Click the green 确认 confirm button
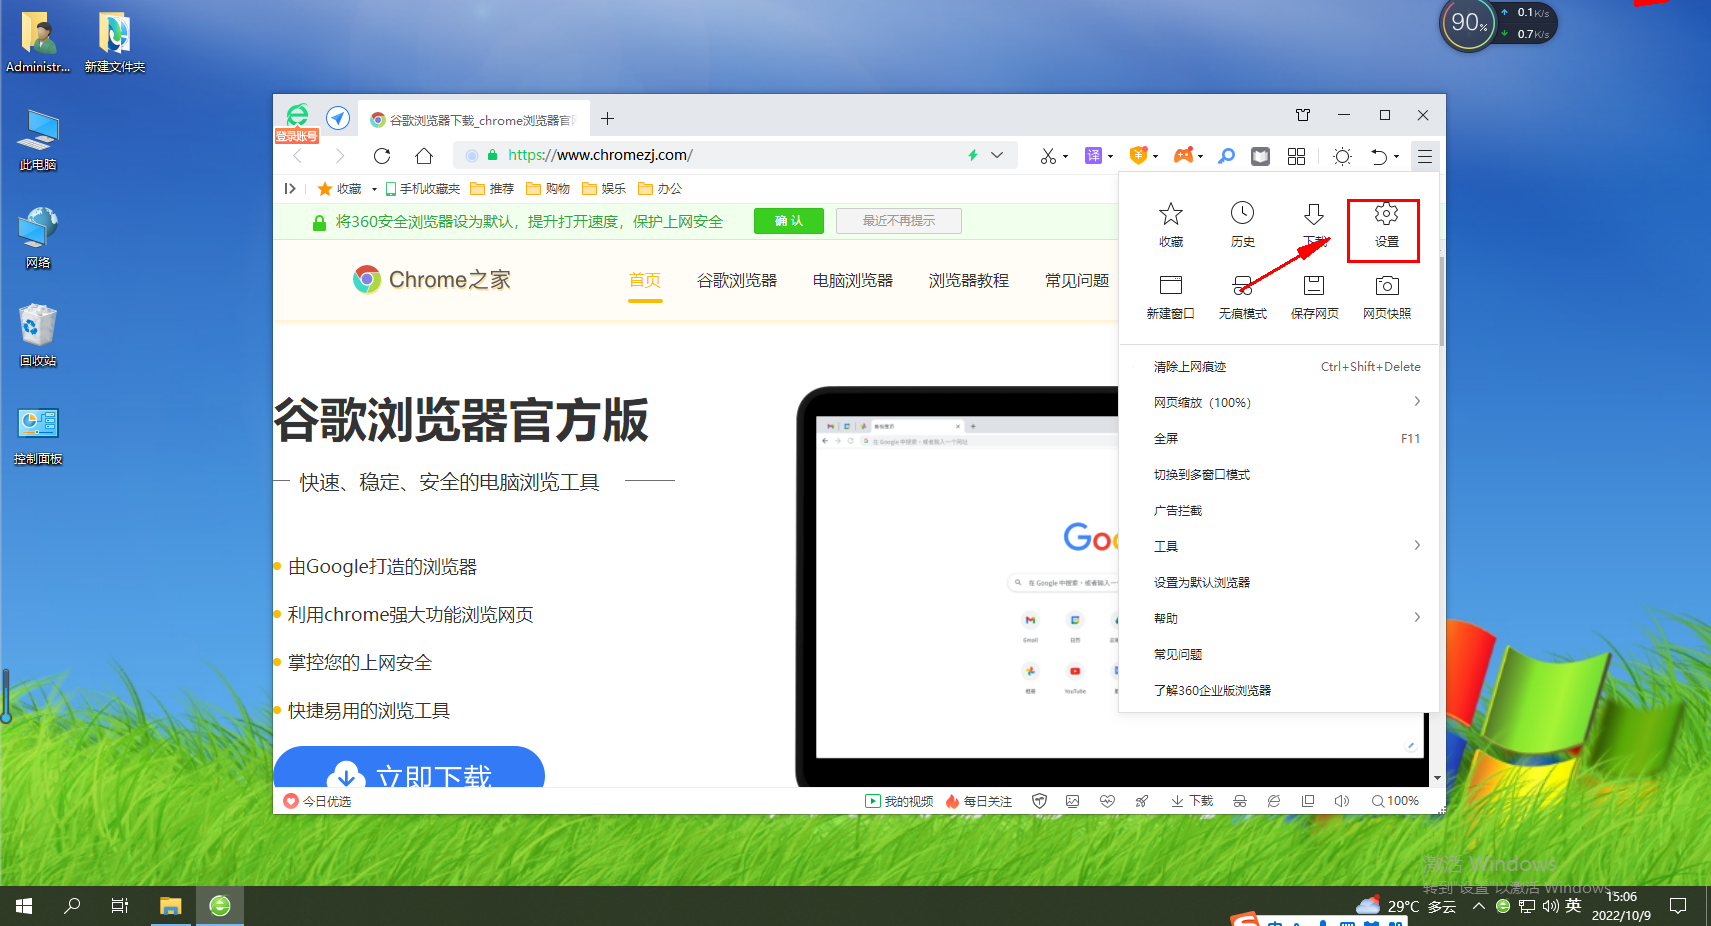 [x=789, y=221]
